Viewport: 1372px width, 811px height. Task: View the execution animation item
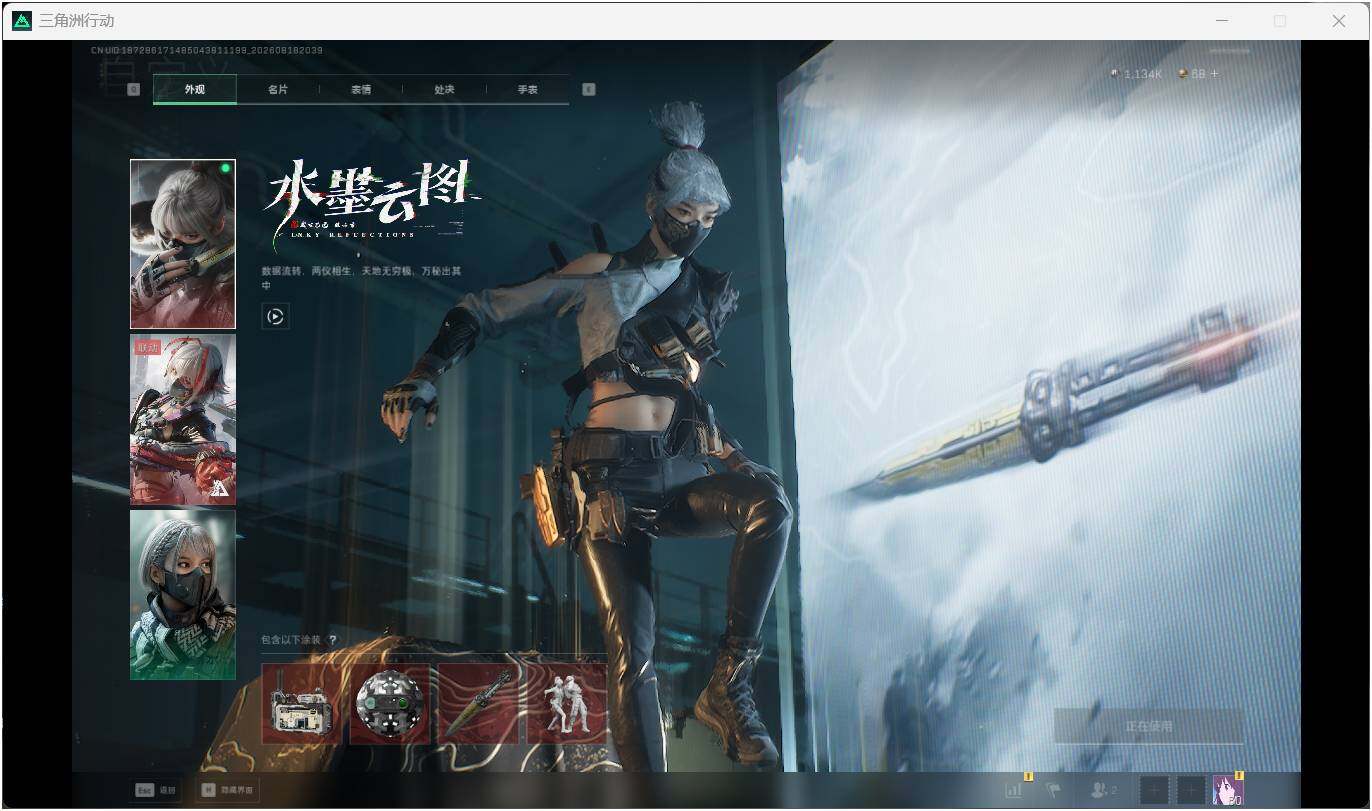coord(567,704)
